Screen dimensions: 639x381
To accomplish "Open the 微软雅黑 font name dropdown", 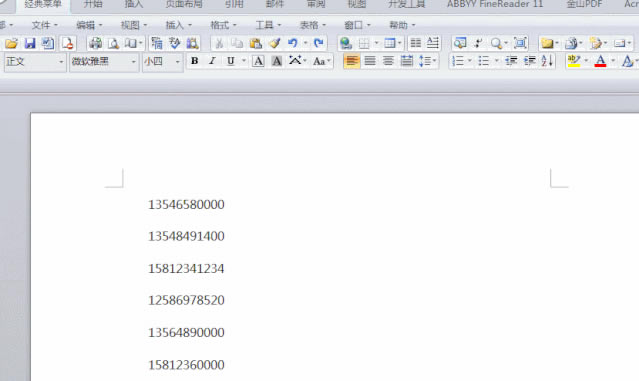I will tap(104, 62).
